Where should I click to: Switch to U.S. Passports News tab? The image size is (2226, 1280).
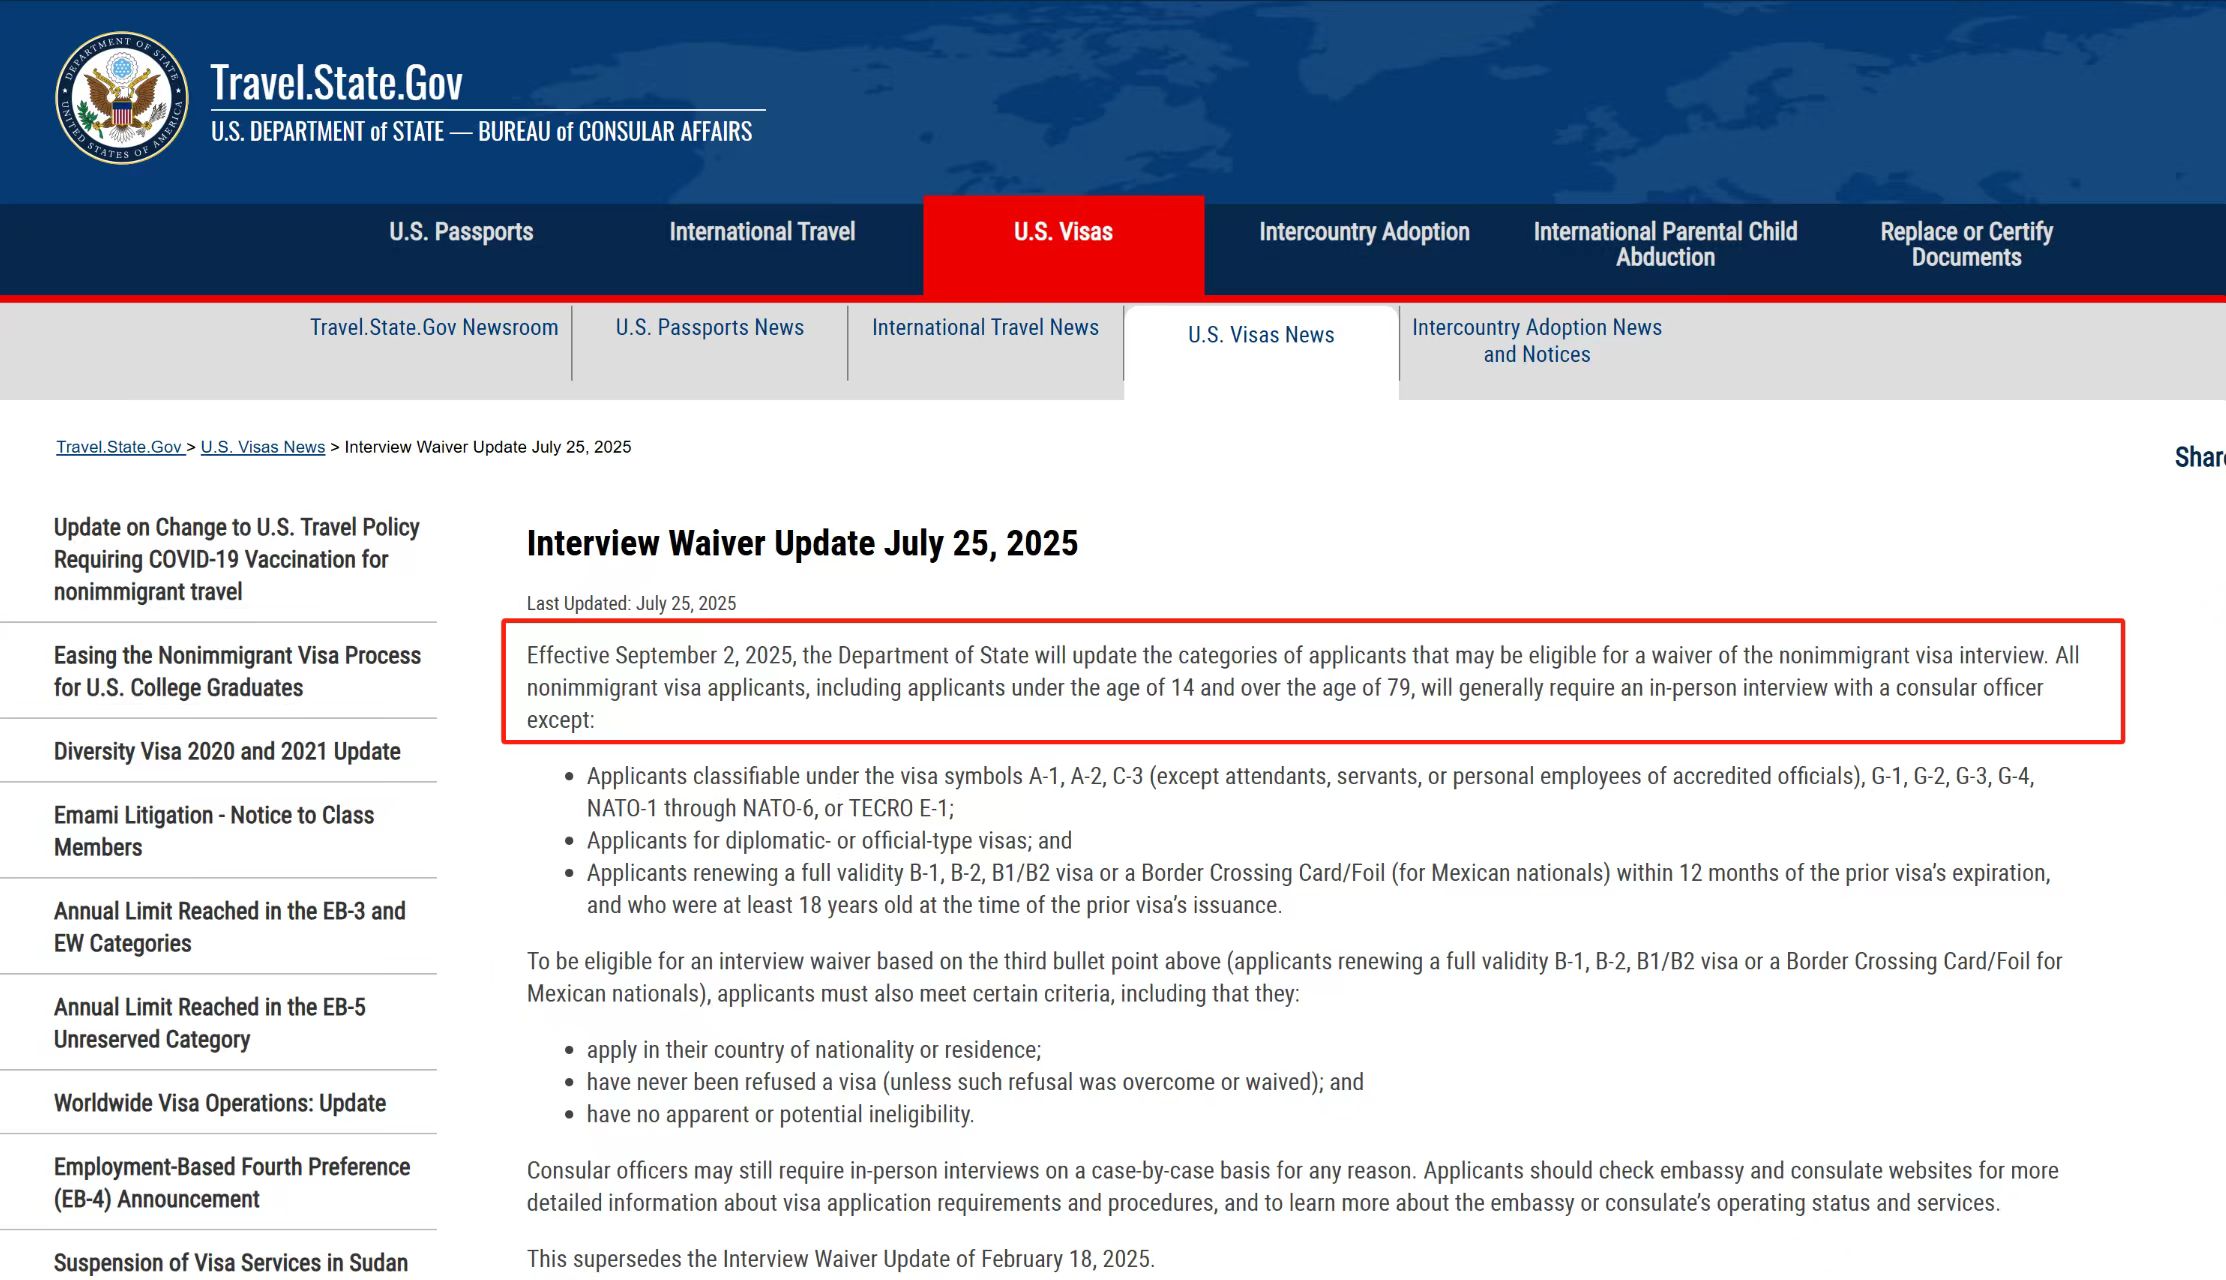coord(709,328)
